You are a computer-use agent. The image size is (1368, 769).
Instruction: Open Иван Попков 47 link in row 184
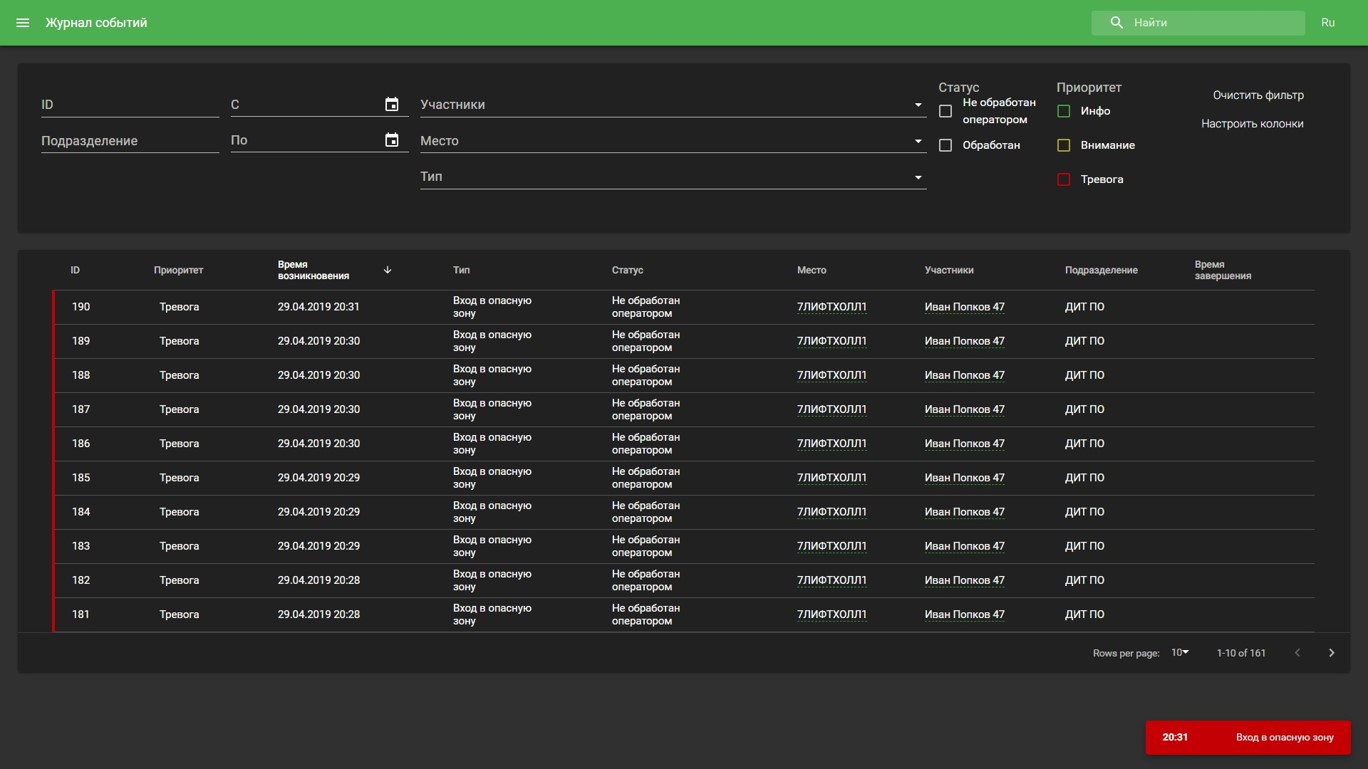pyautogui.click(x=964, y=512)
